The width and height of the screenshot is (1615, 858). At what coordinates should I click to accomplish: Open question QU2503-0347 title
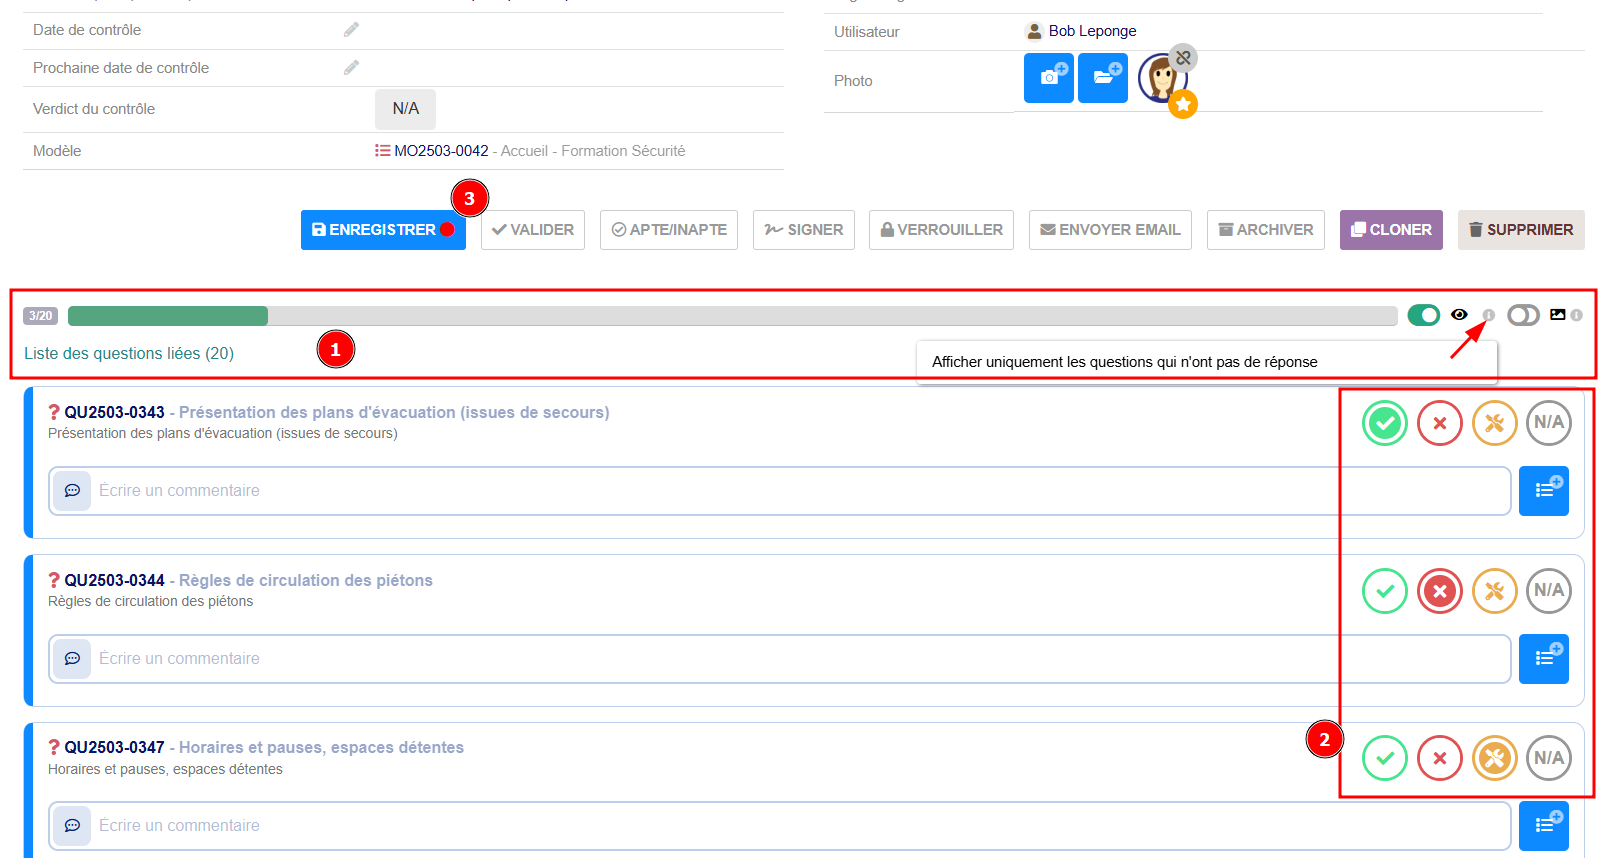point(264,748)
